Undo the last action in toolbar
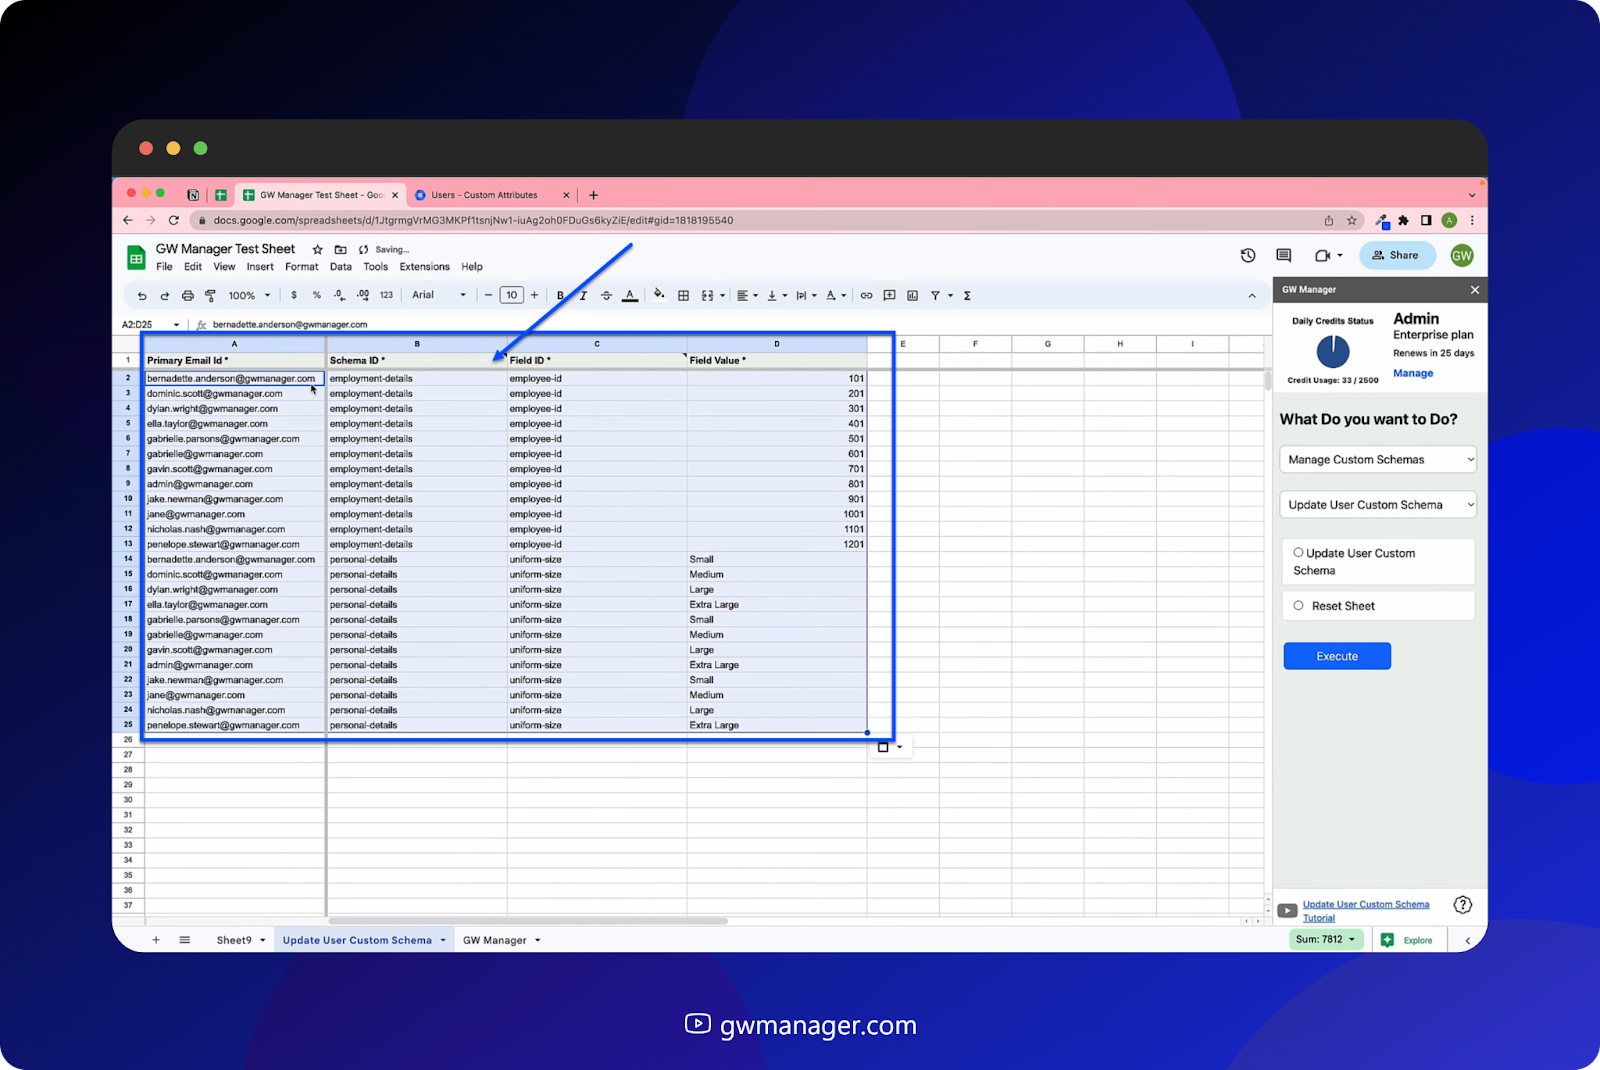This screenshot has height=1070, width=1600. coord(142,296)
